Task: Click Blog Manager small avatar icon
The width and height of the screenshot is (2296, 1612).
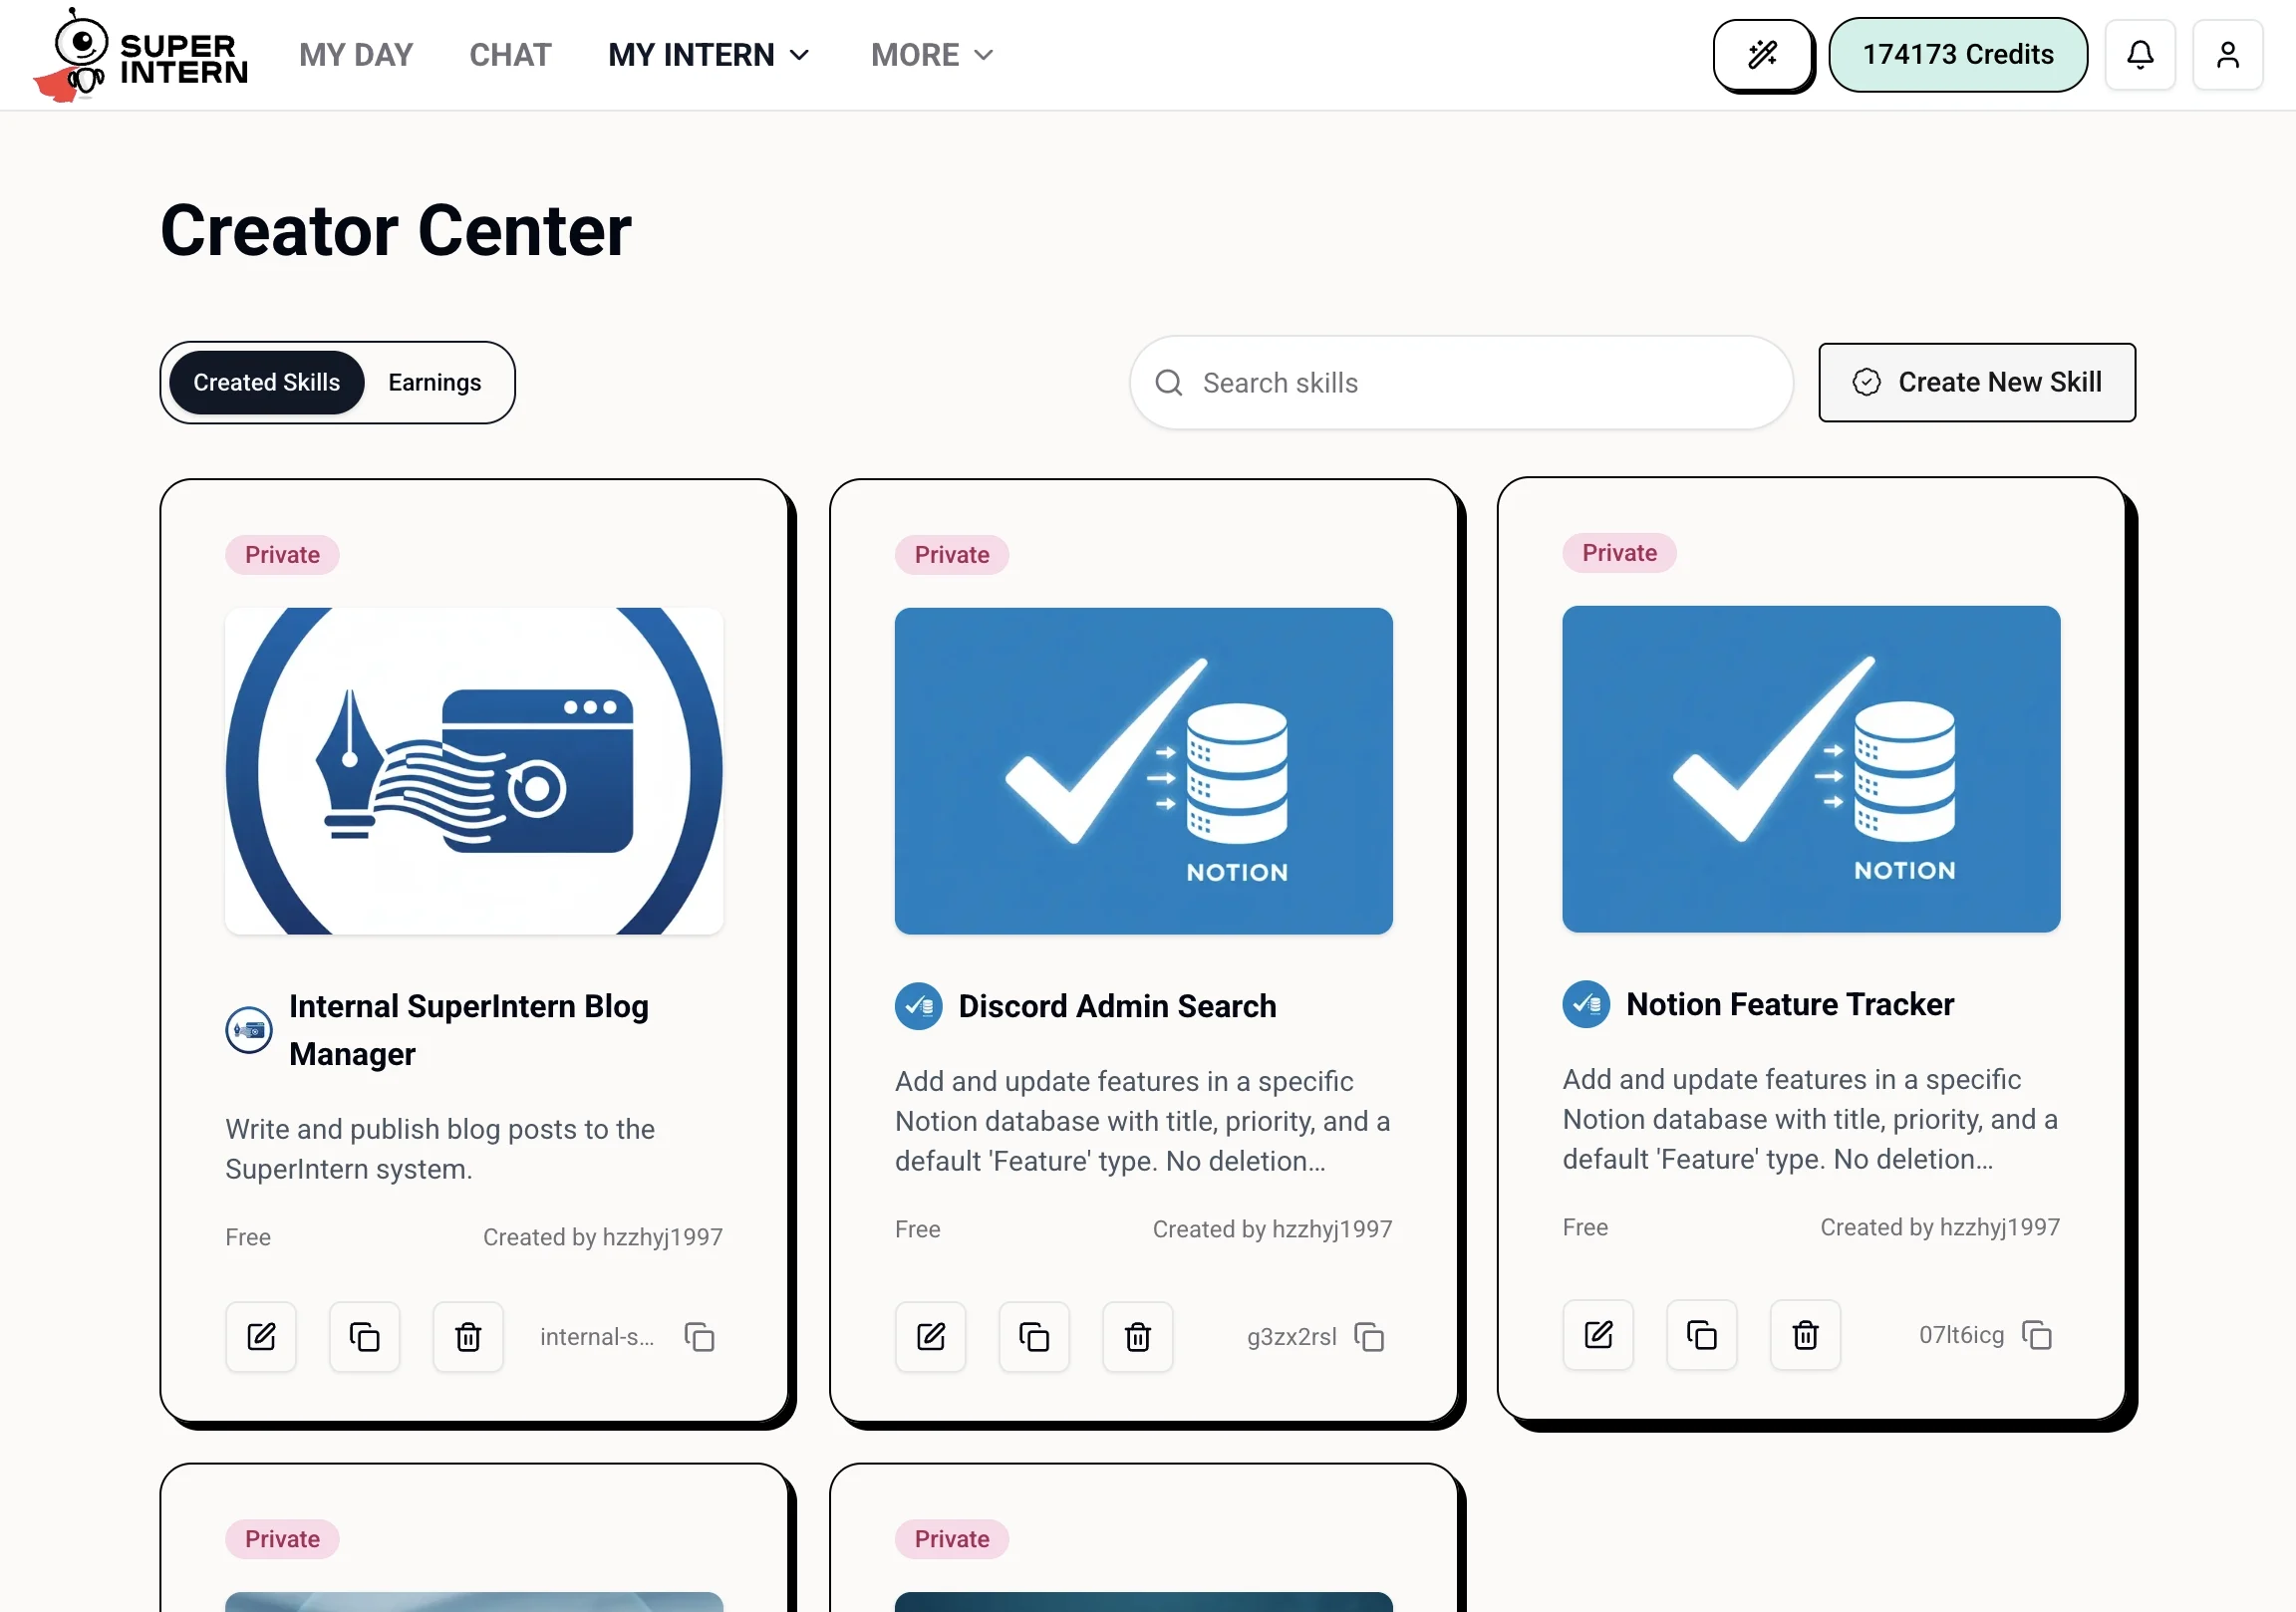Action: (x=249, y=1030)
